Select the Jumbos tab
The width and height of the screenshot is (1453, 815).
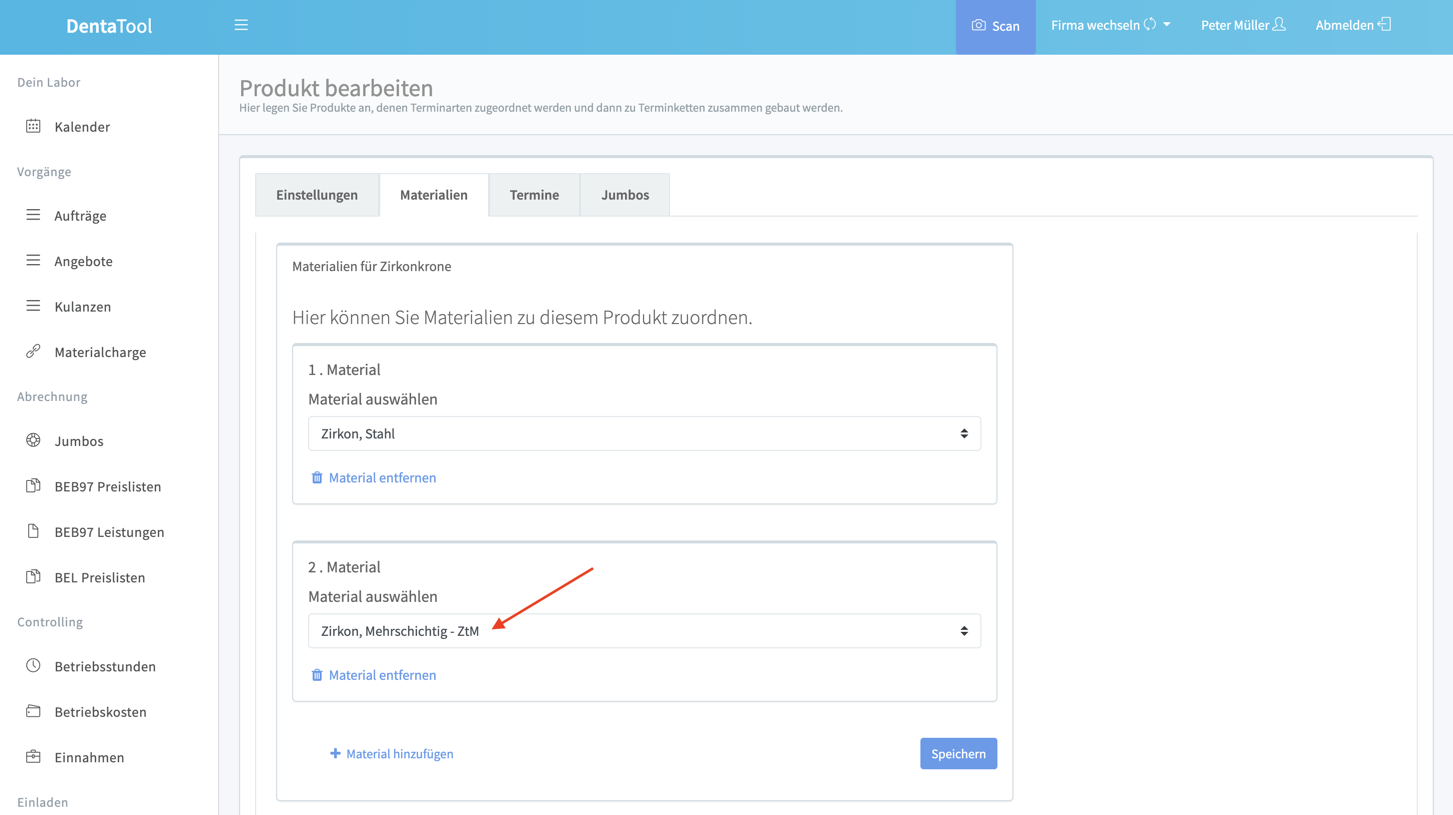(625, 195)
